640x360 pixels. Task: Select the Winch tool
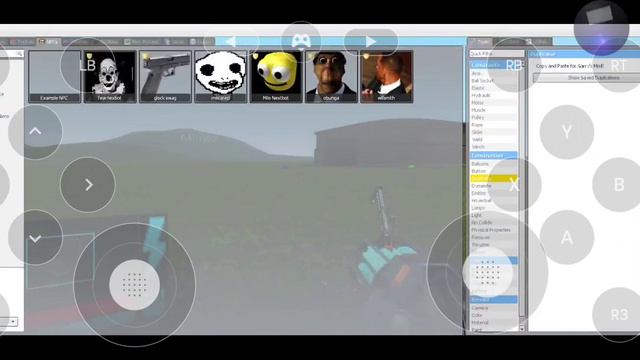click(494, 147)
